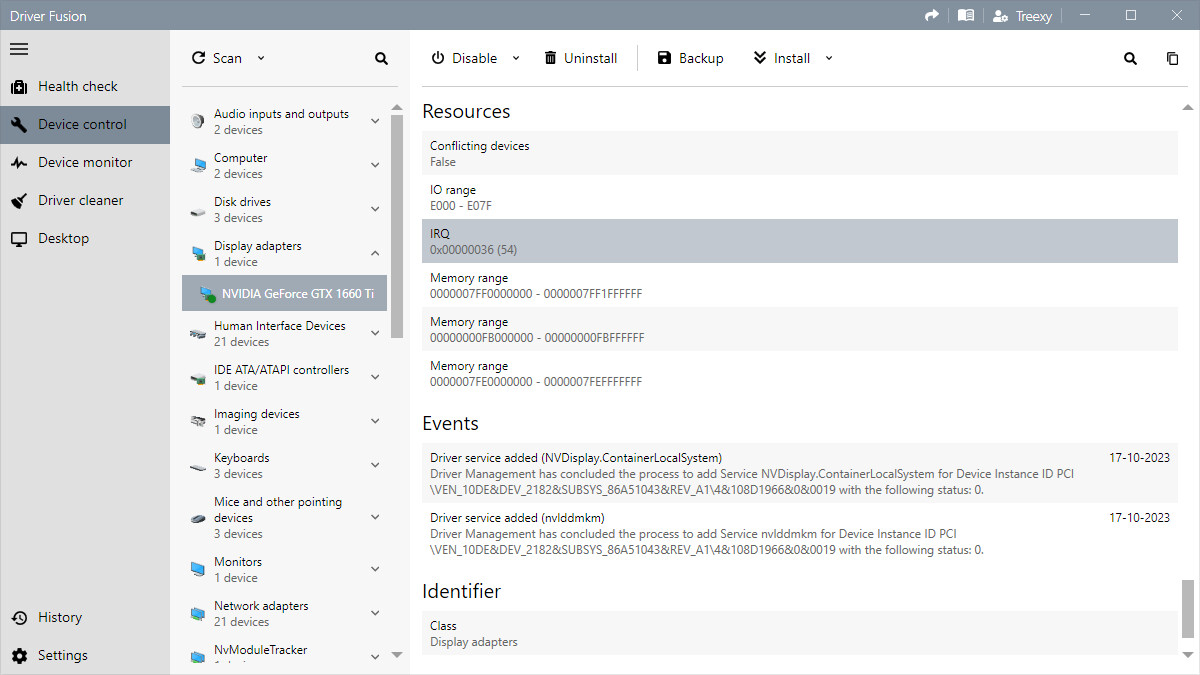The height and width of the screenshot is (675, 1200).
Task: Click the copy icon in details toolbar
Action: [x=1172, y=59]
